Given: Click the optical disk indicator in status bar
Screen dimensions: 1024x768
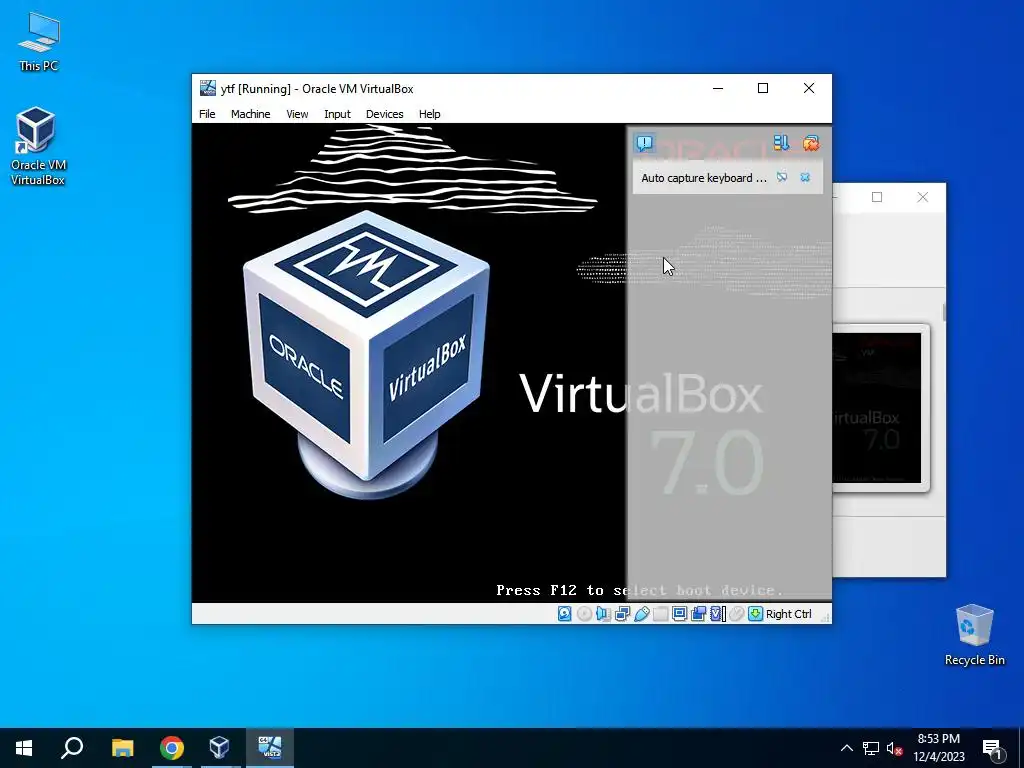Looking at the screenshot, I should pos(584,614).
